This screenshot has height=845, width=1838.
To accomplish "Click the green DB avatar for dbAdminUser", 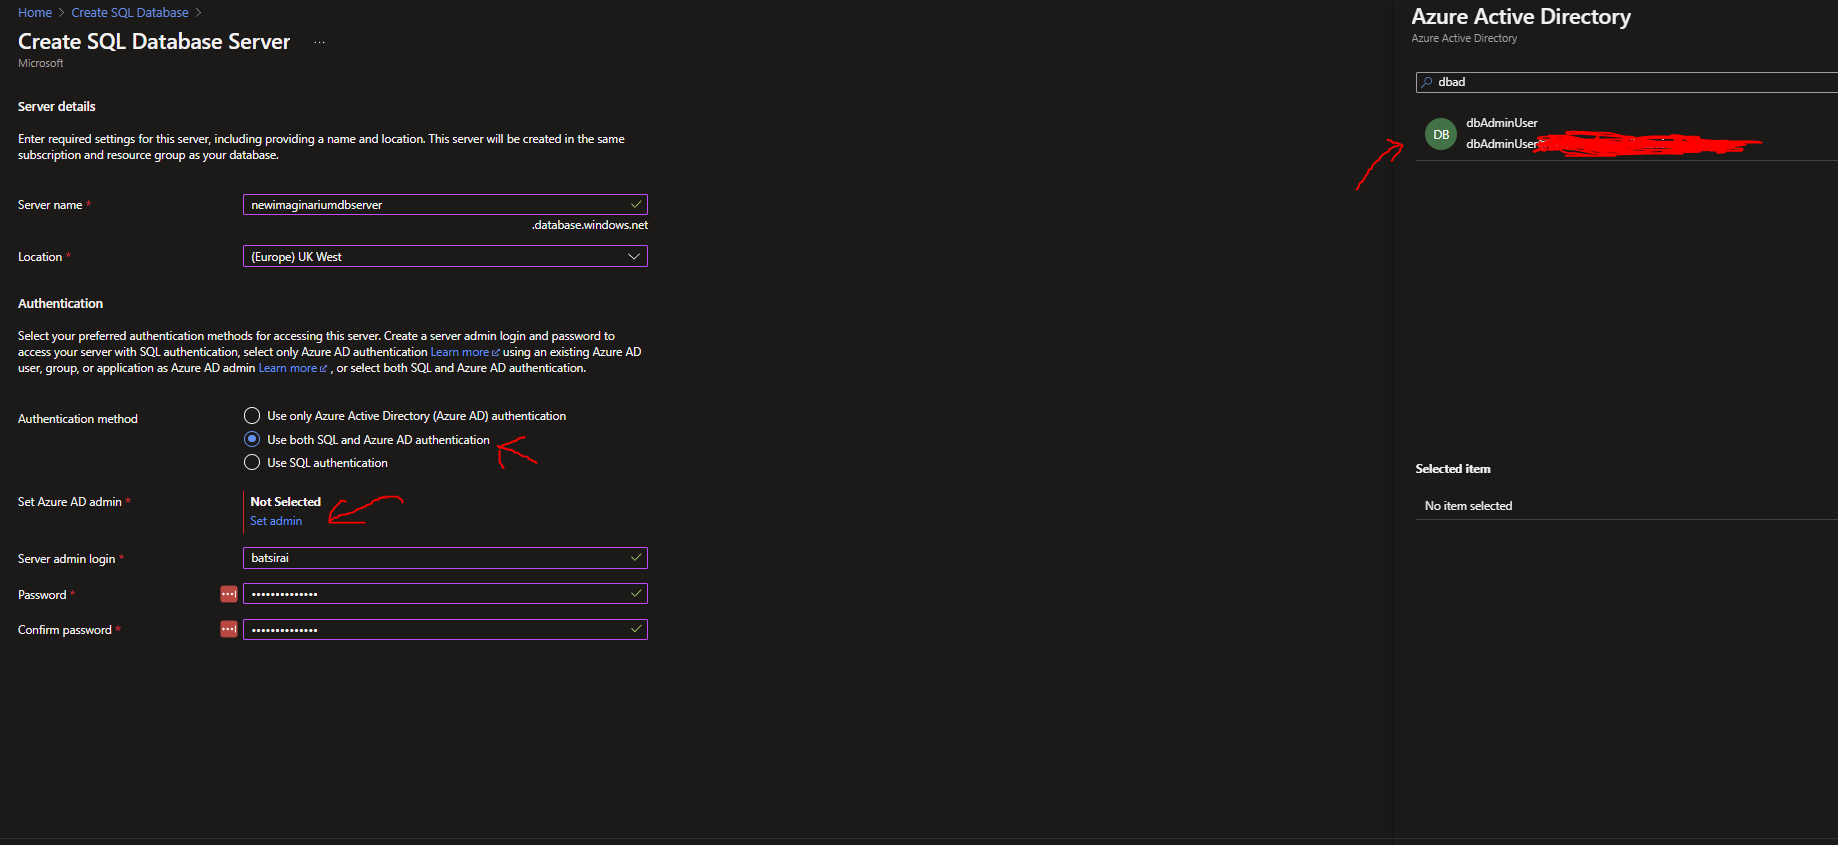I will (x=1440, y=134).
